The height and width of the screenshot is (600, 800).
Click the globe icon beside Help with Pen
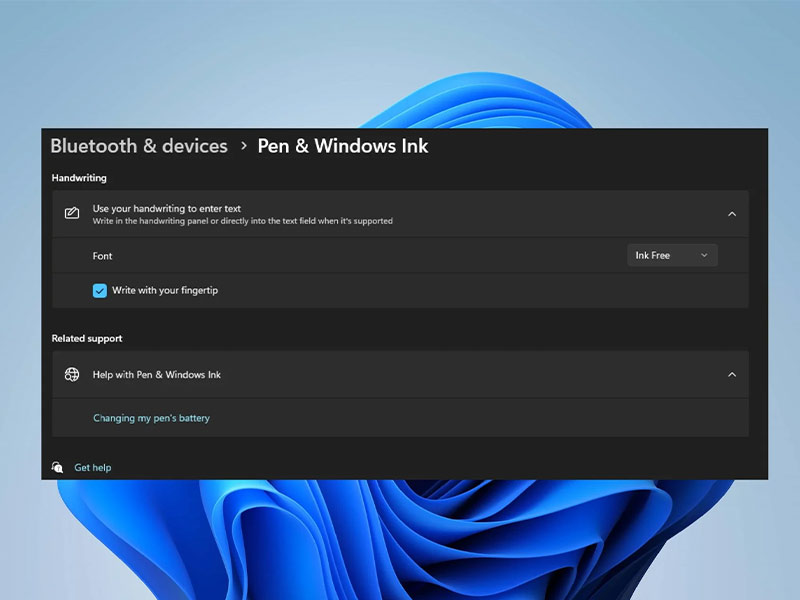pos(72,374)
